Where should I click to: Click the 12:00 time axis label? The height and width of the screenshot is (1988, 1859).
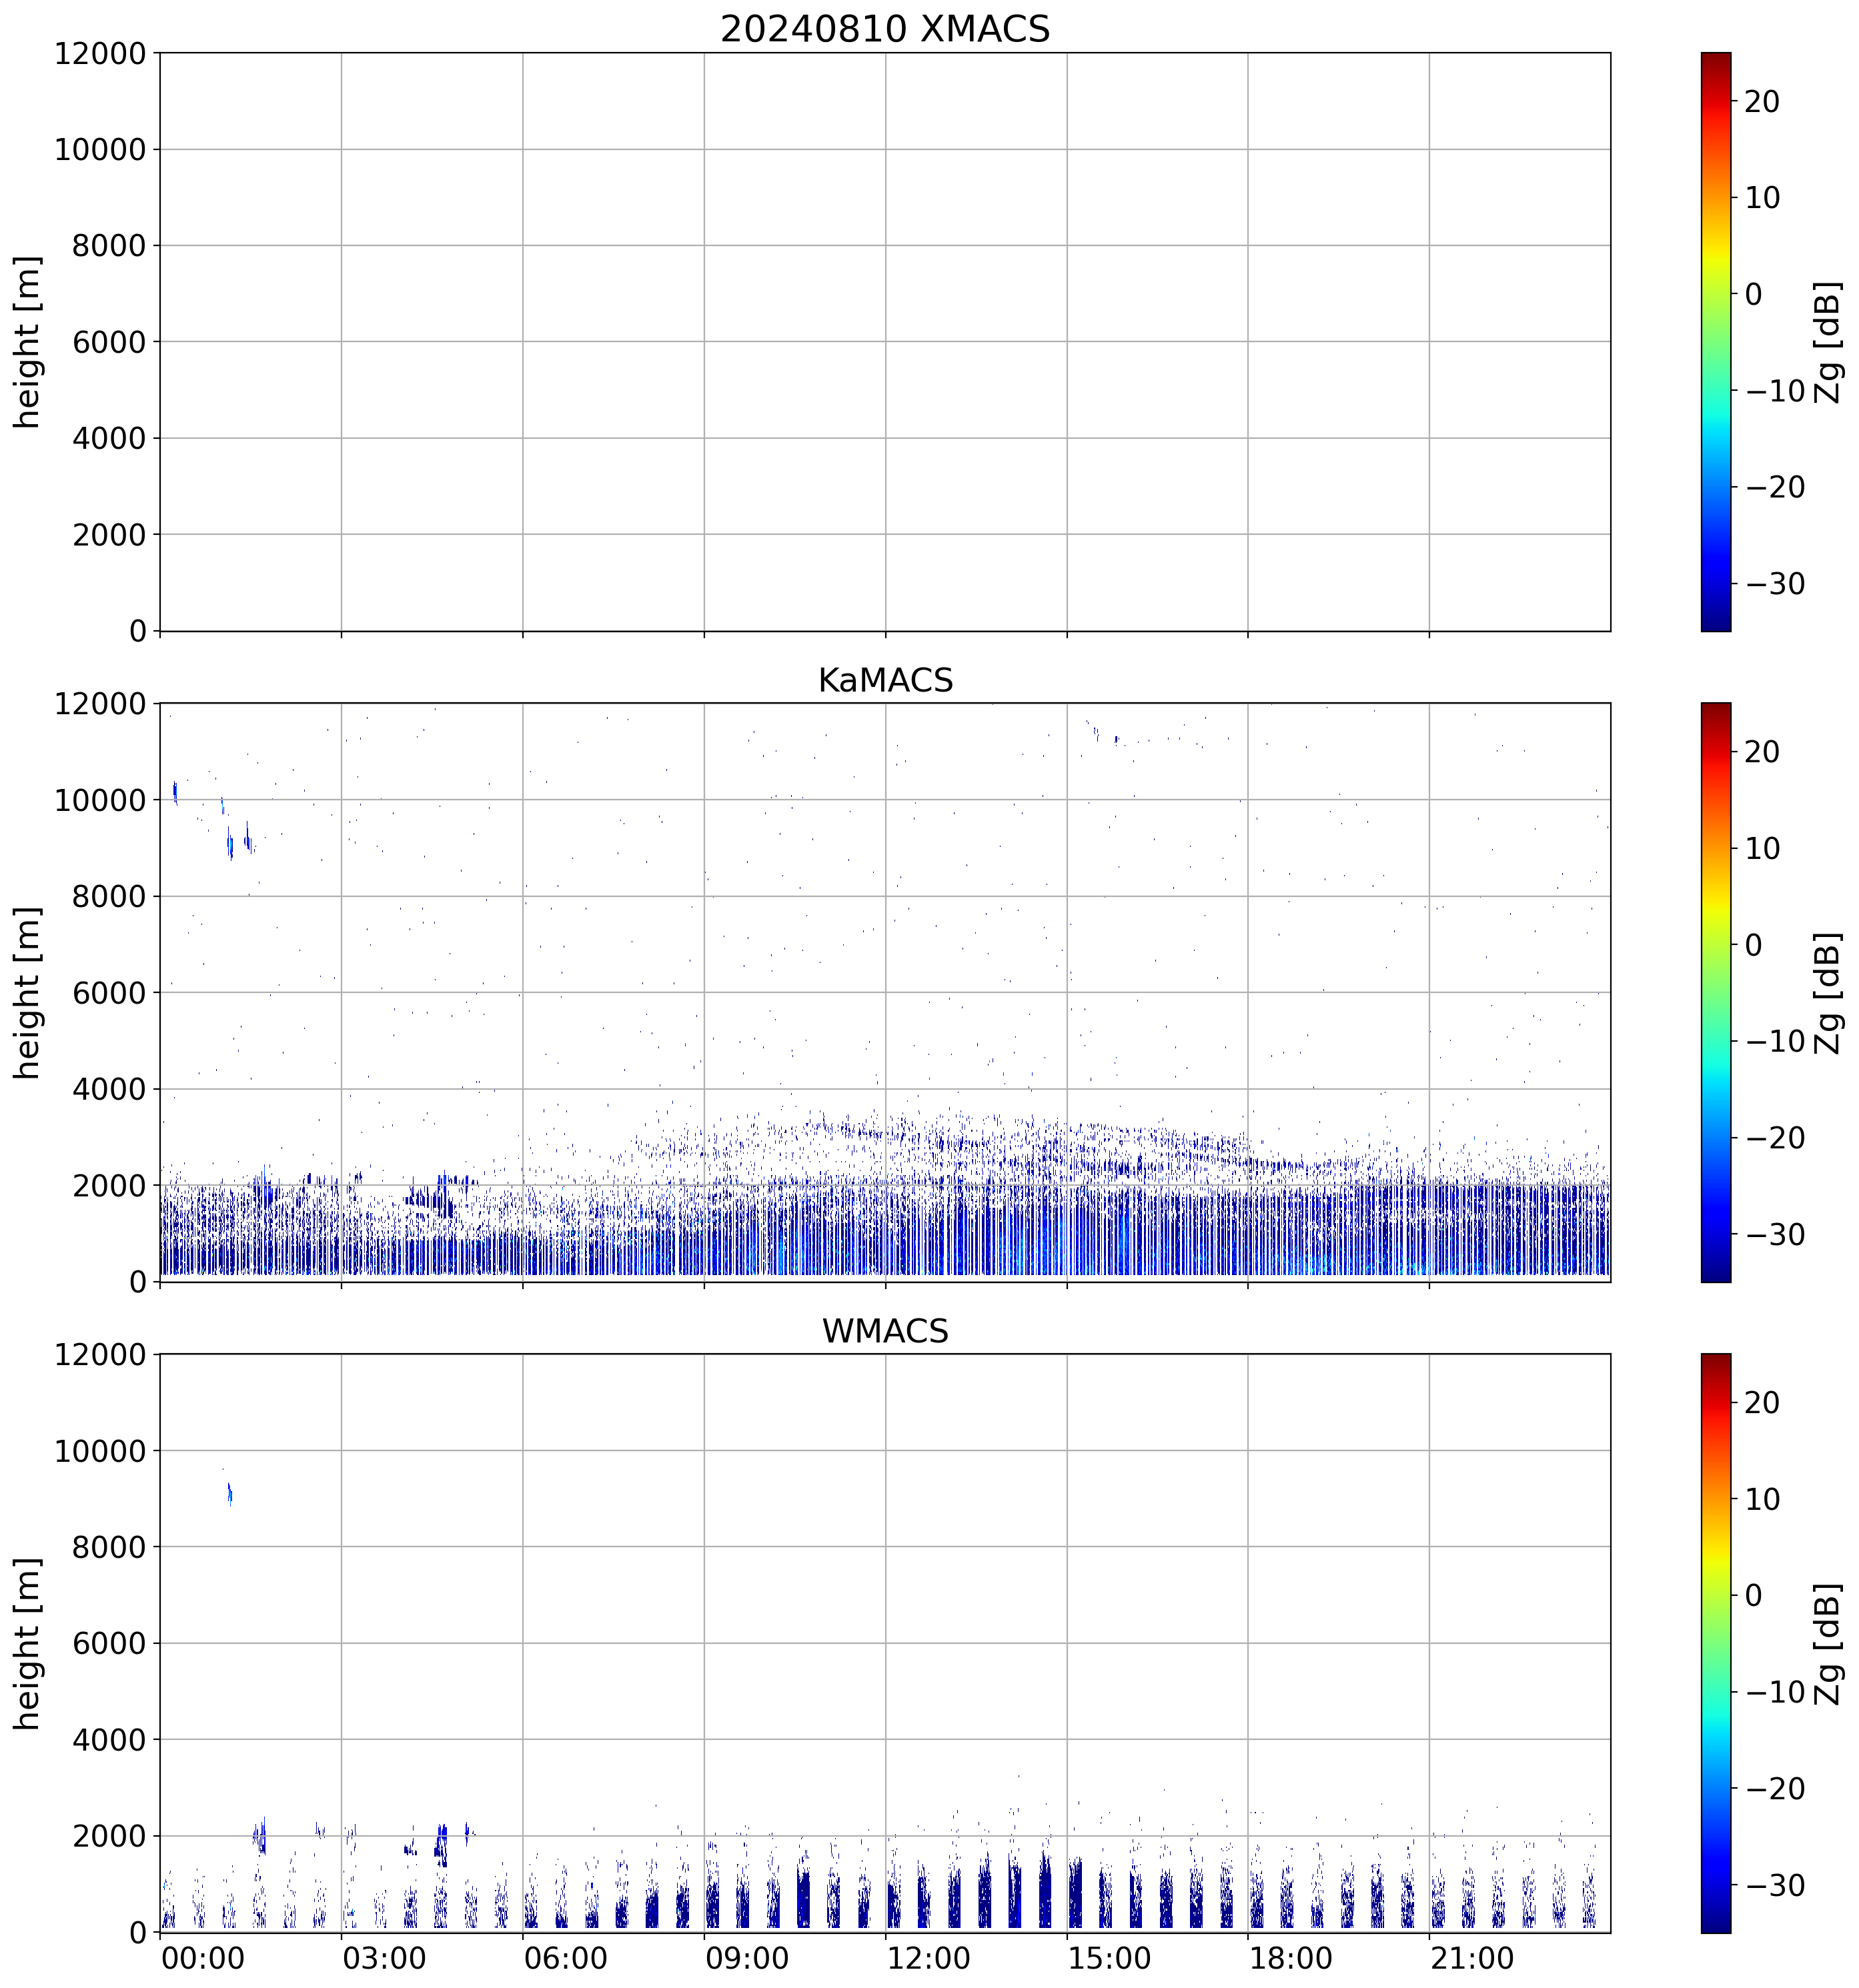[928, 1957]
